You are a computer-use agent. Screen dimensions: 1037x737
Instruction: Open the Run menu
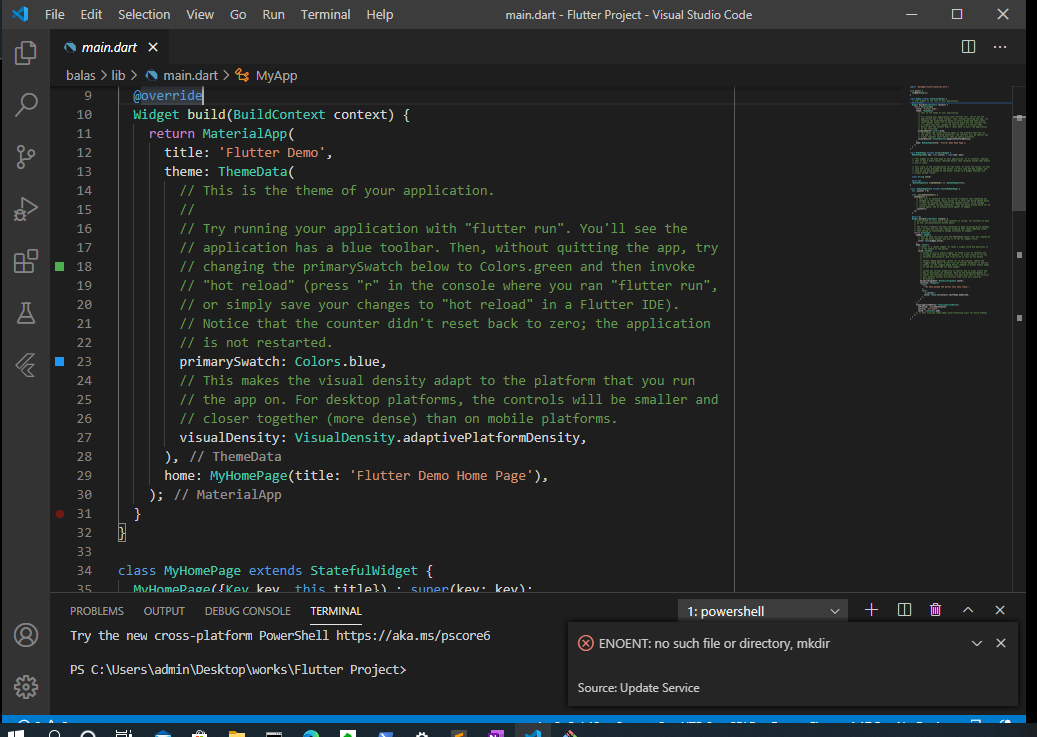(273, 14)
